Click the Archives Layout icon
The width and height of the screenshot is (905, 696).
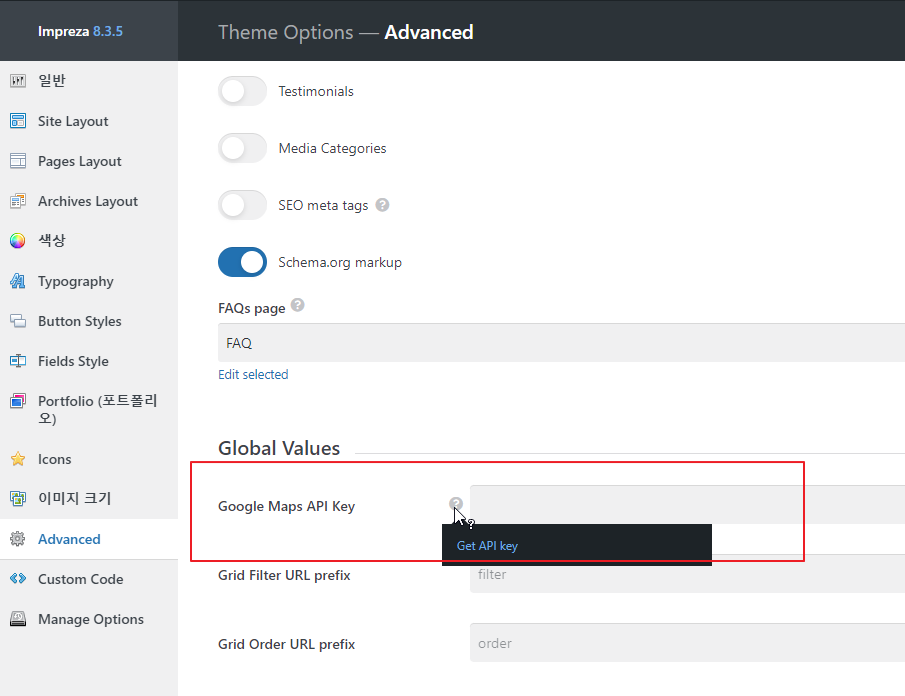point(18,201)
